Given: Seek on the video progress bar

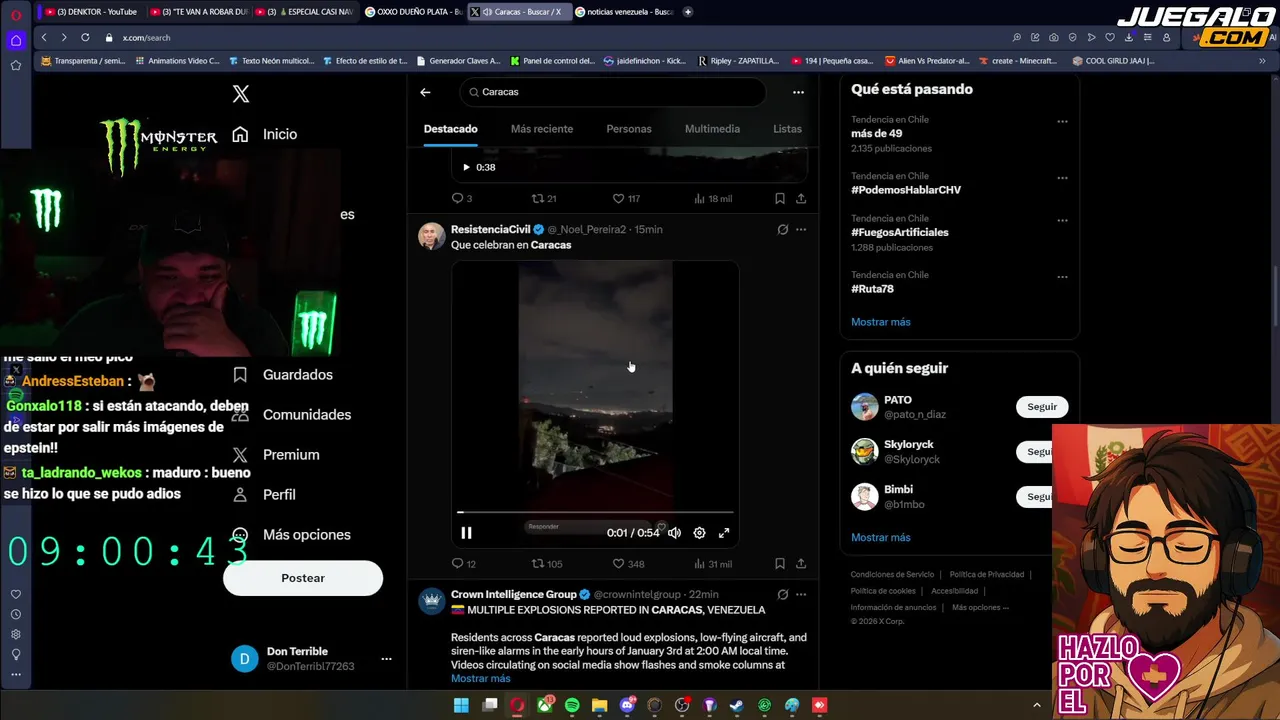Looking at the screenshot, I should pyautogui.click(x=595, y=512).
